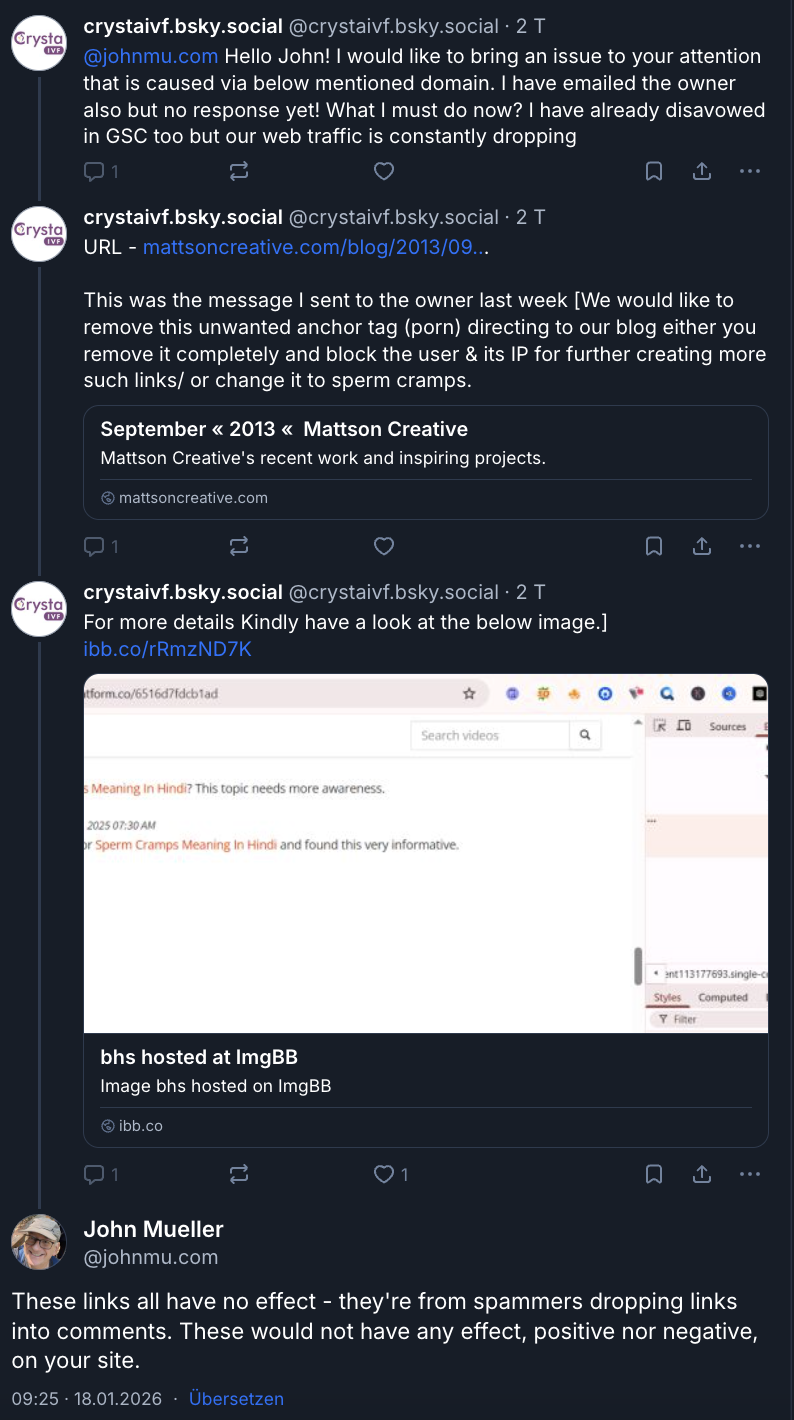This screenshot has height=1420, width=794.
Task: Open John Mueller's profile avatar
Action: click(x=39, y=1242)
